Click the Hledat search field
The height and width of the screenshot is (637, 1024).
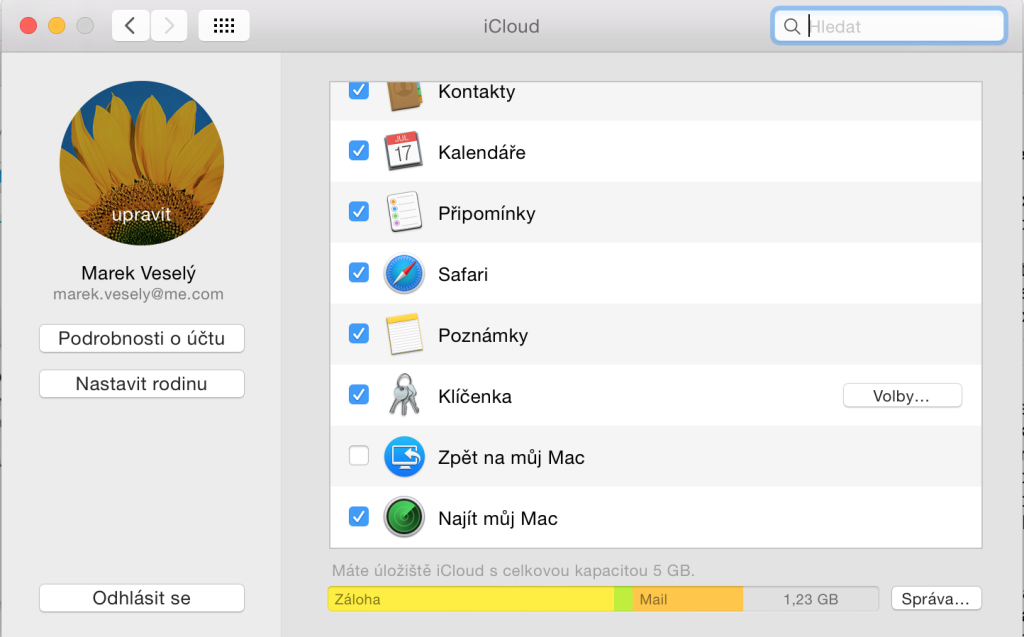pyautogui.click(x=889, y=26)
